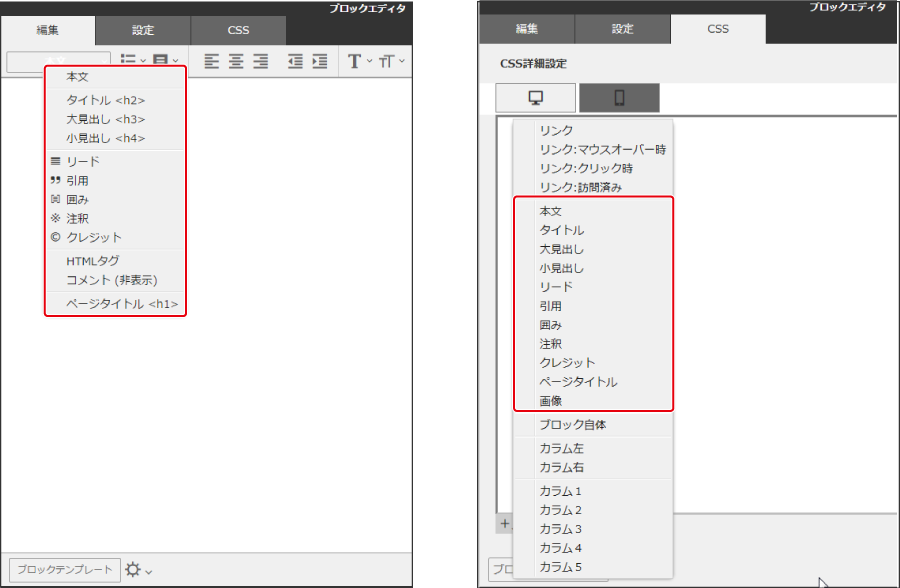This screenshot has width=900, height=588.
Task: Select the CSS tab in right editor
Action: pos(718,29)
